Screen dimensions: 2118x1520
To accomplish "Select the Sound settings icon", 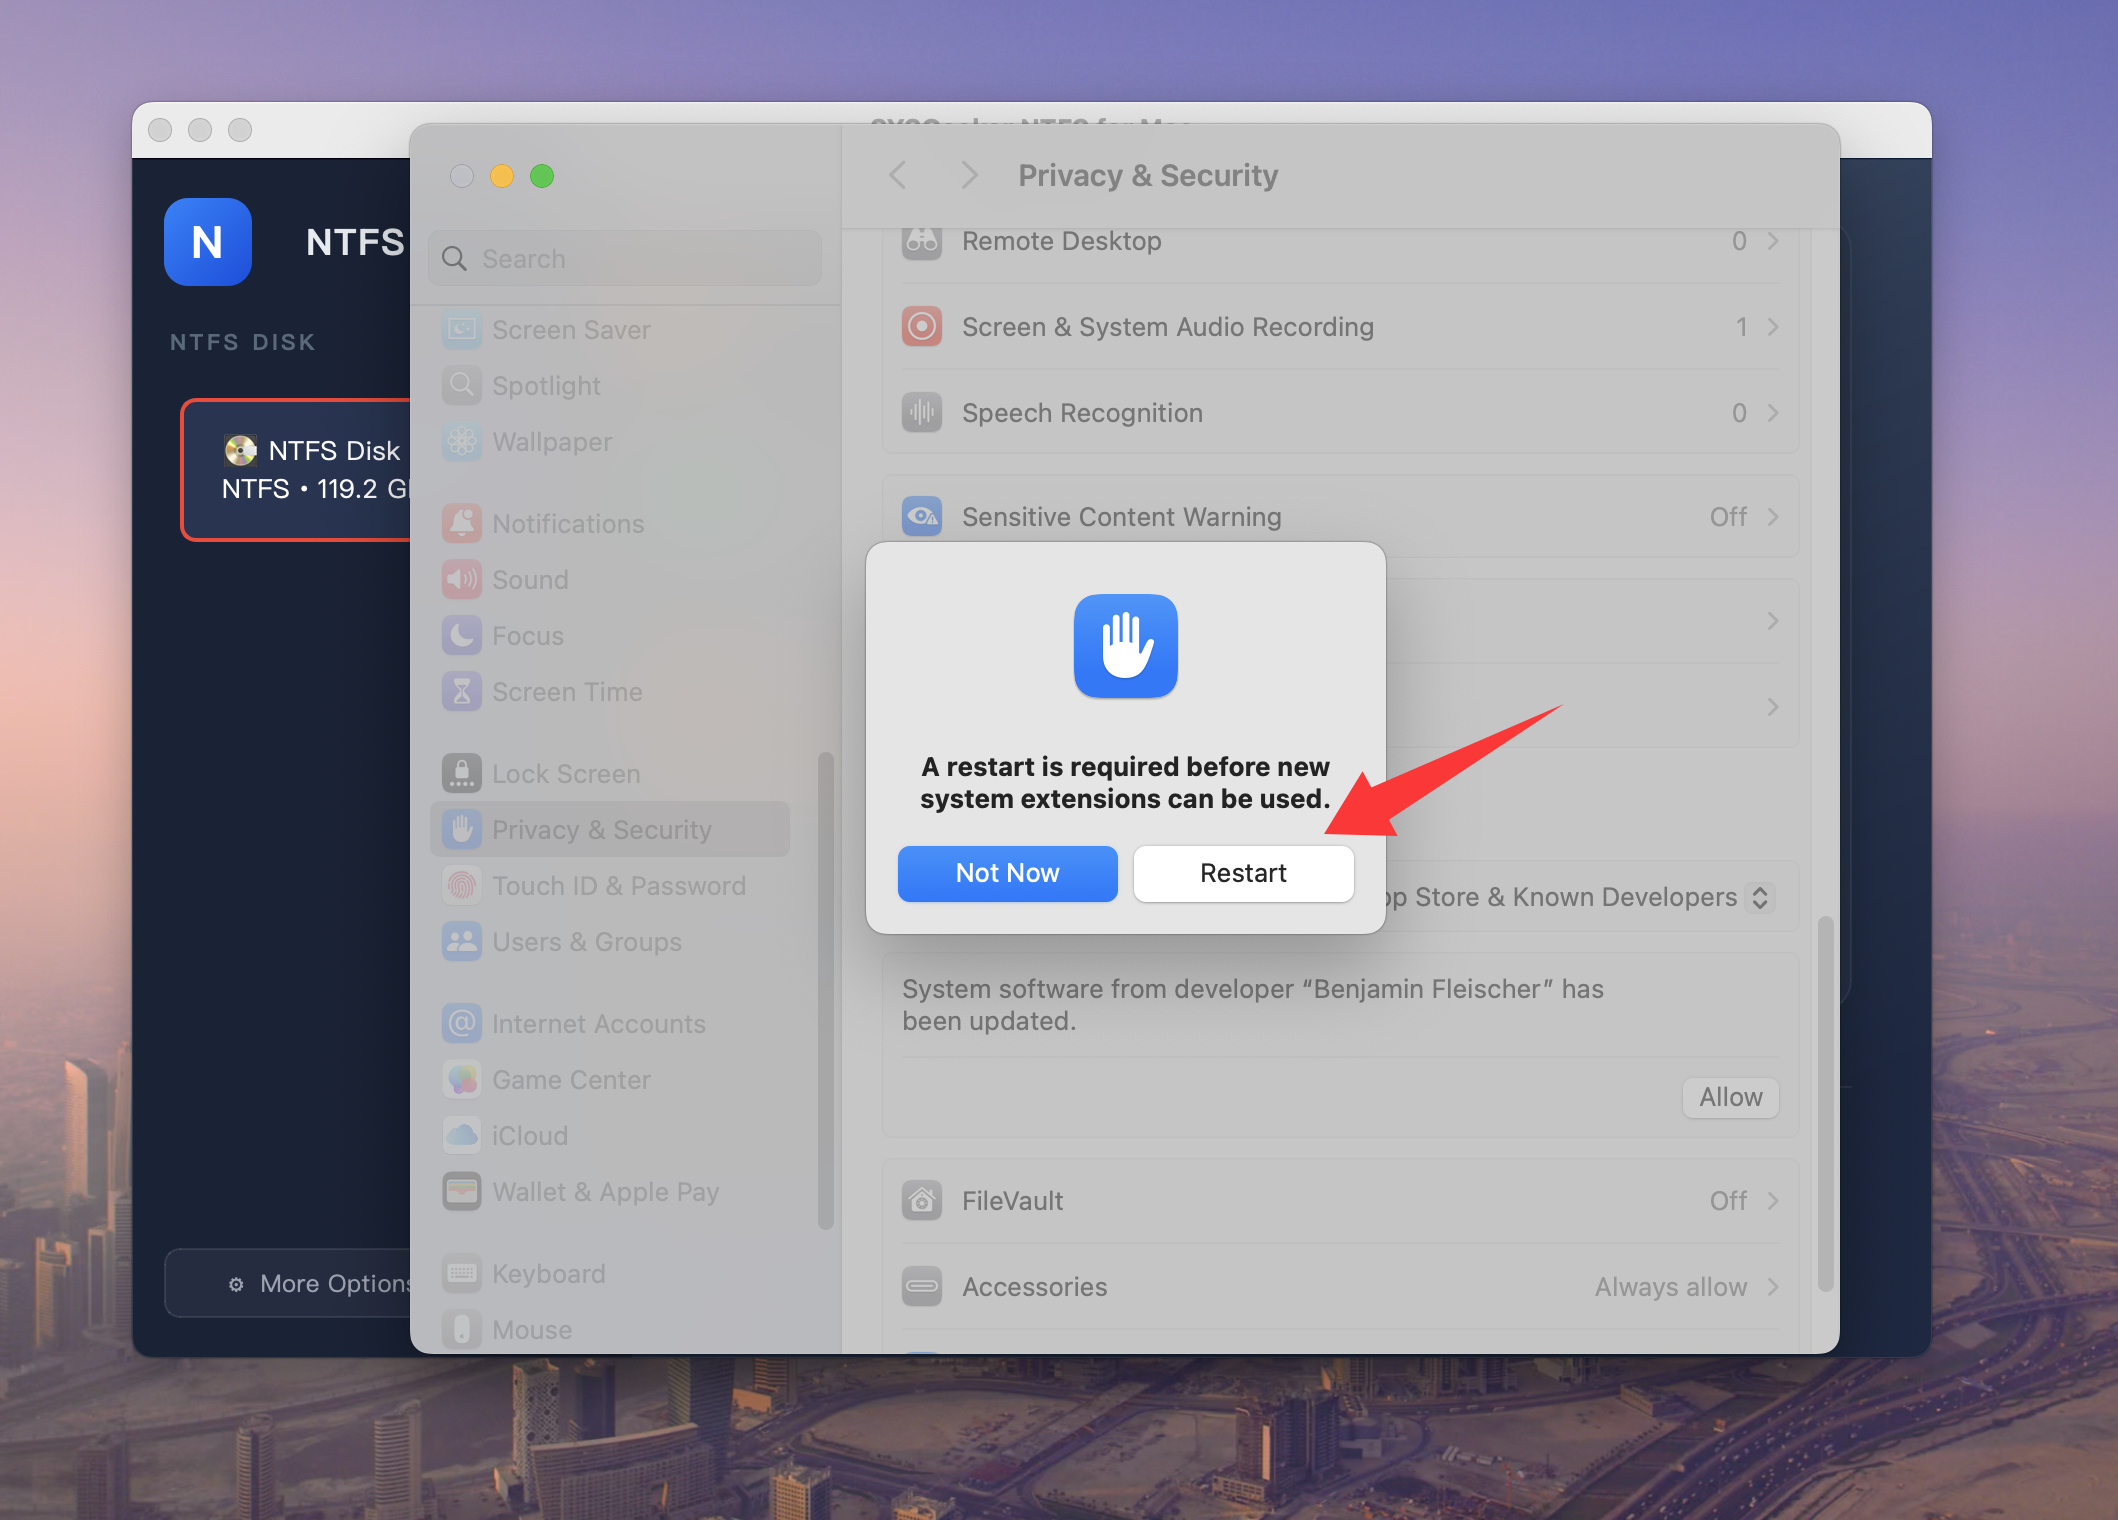I will [x=461, y=579].
